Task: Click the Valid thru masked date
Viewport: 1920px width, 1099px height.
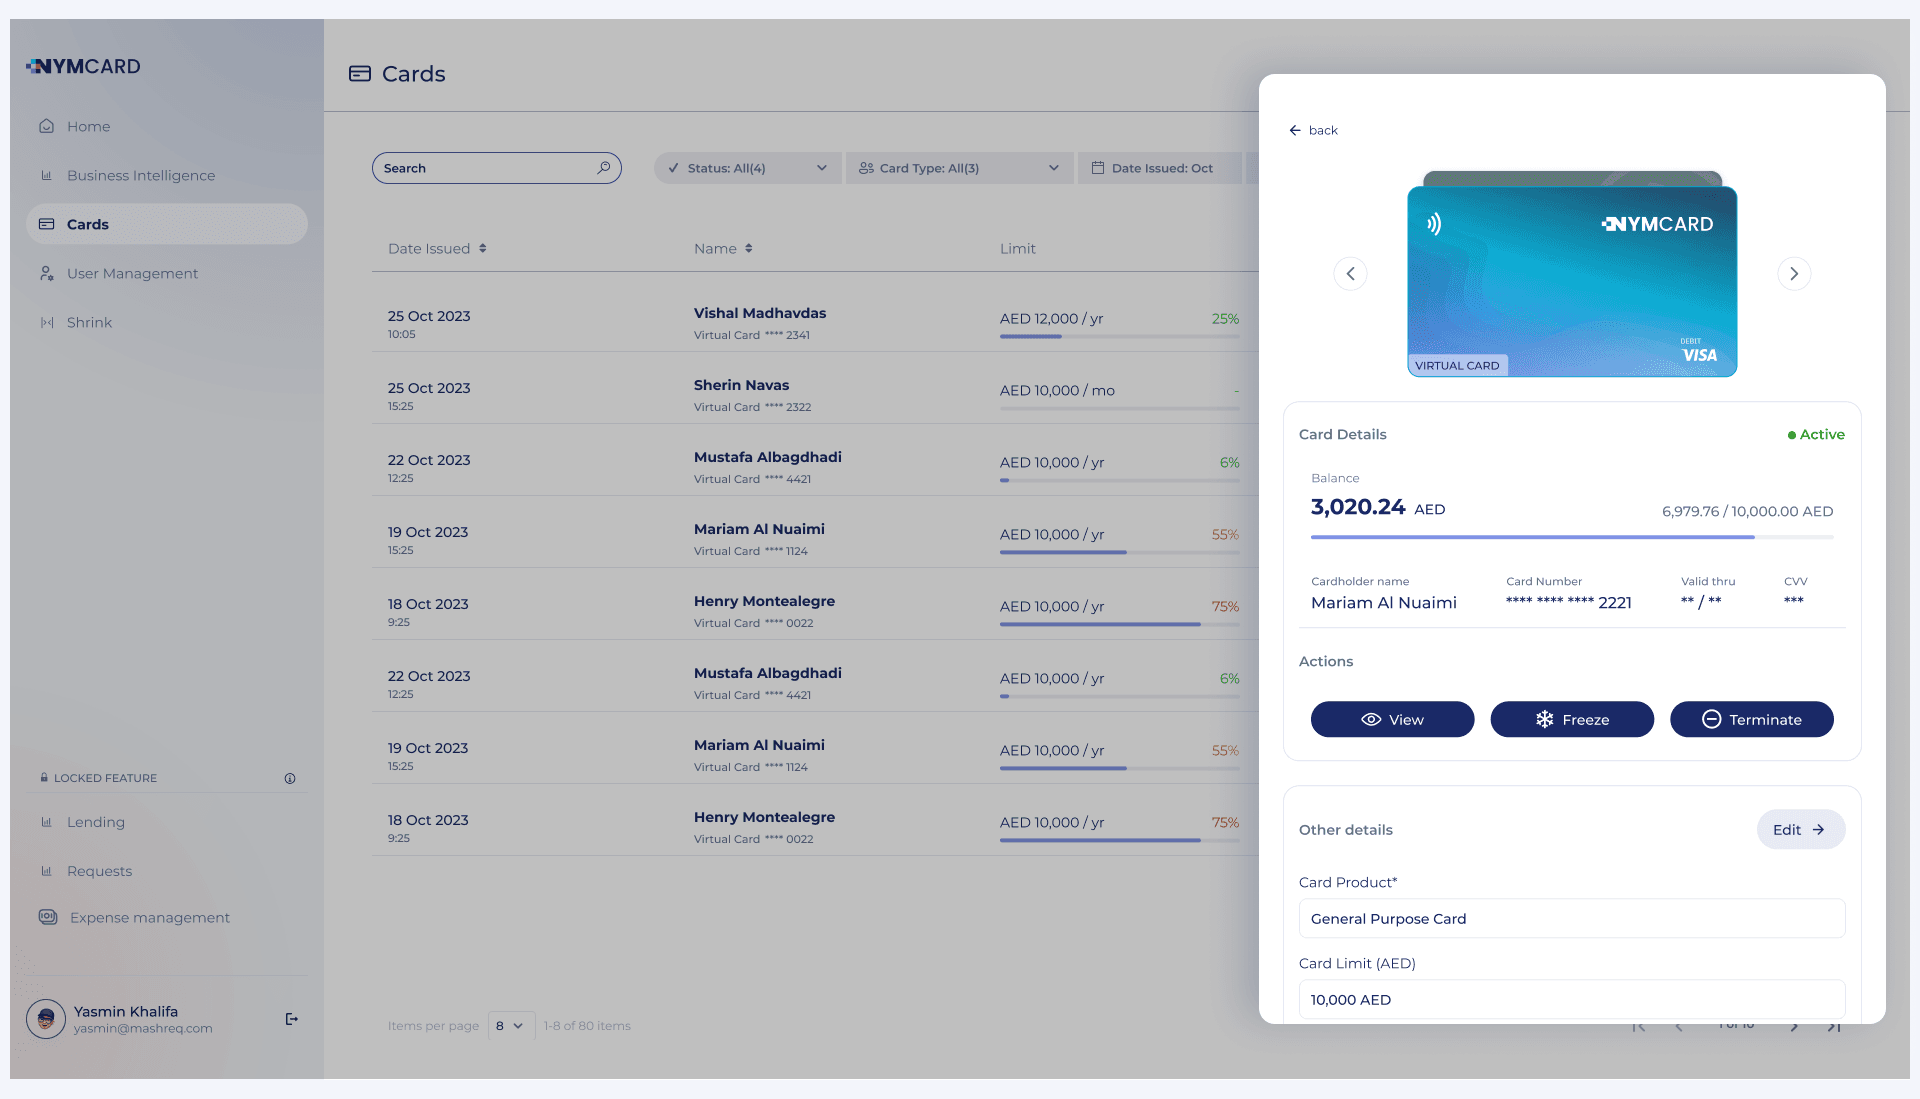Action: [1701, 601]
